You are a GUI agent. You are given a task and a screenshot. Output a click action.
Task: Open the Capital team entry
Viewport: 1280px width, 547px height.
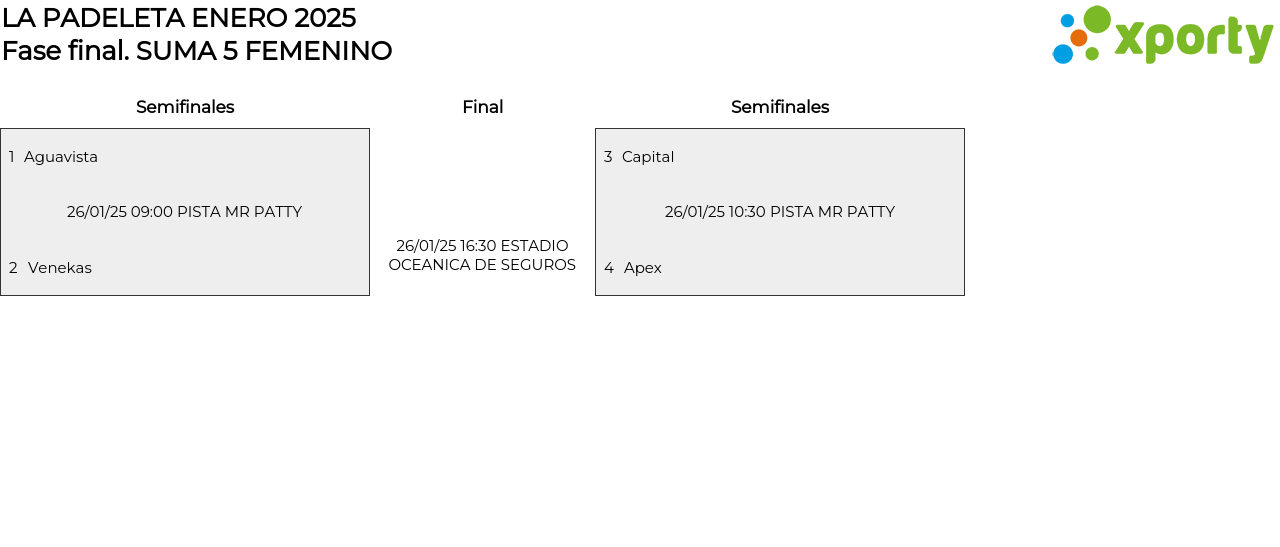(x=648, y=157)
